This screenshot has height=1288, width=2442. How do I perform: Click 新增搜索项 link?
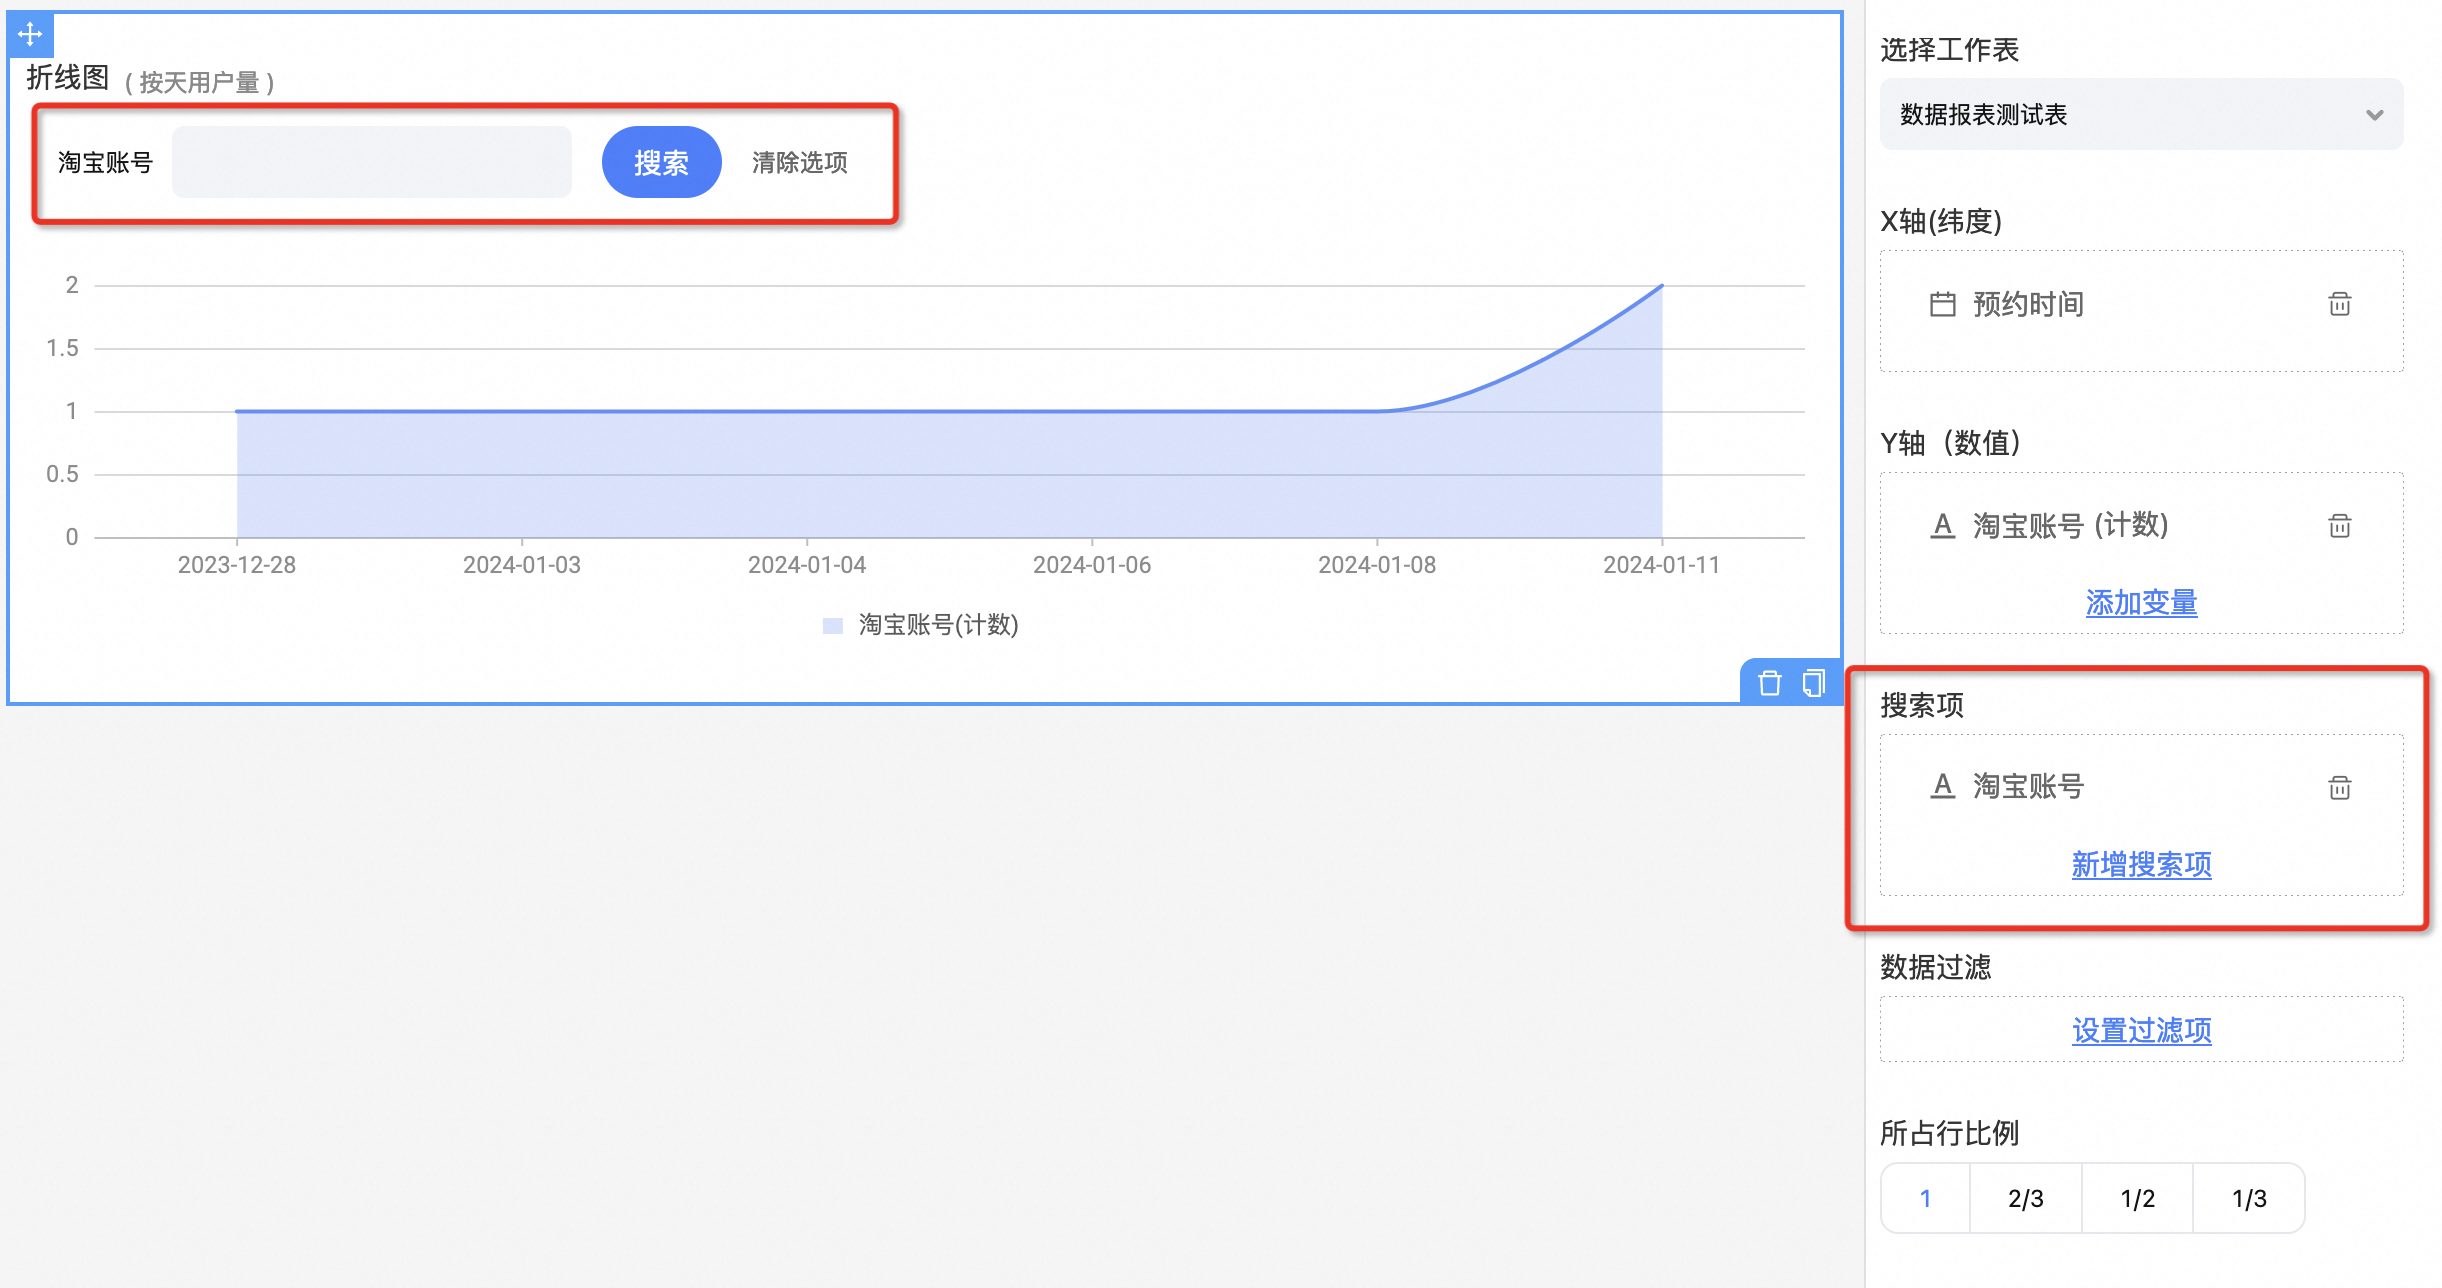coord(2141,865)
